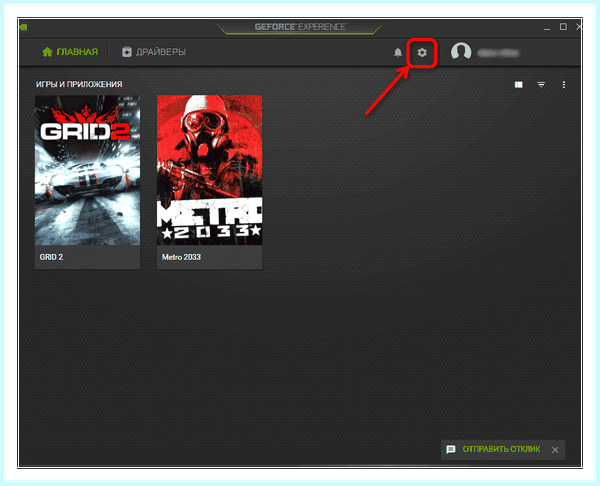Toggle grid view layout icon
Image resolution: width=600 pixels, height=486 pixels.
click(518, 85)
